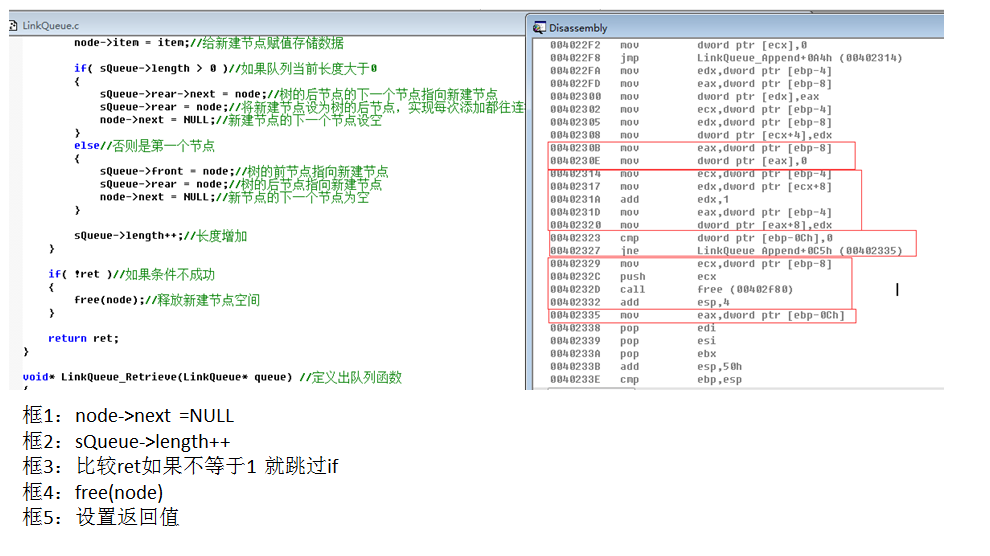Click the 'if( sQueue->length > 0 )' line
This screenshot has width=990, height=556.
pyautogui.click(x=225, y=68)
